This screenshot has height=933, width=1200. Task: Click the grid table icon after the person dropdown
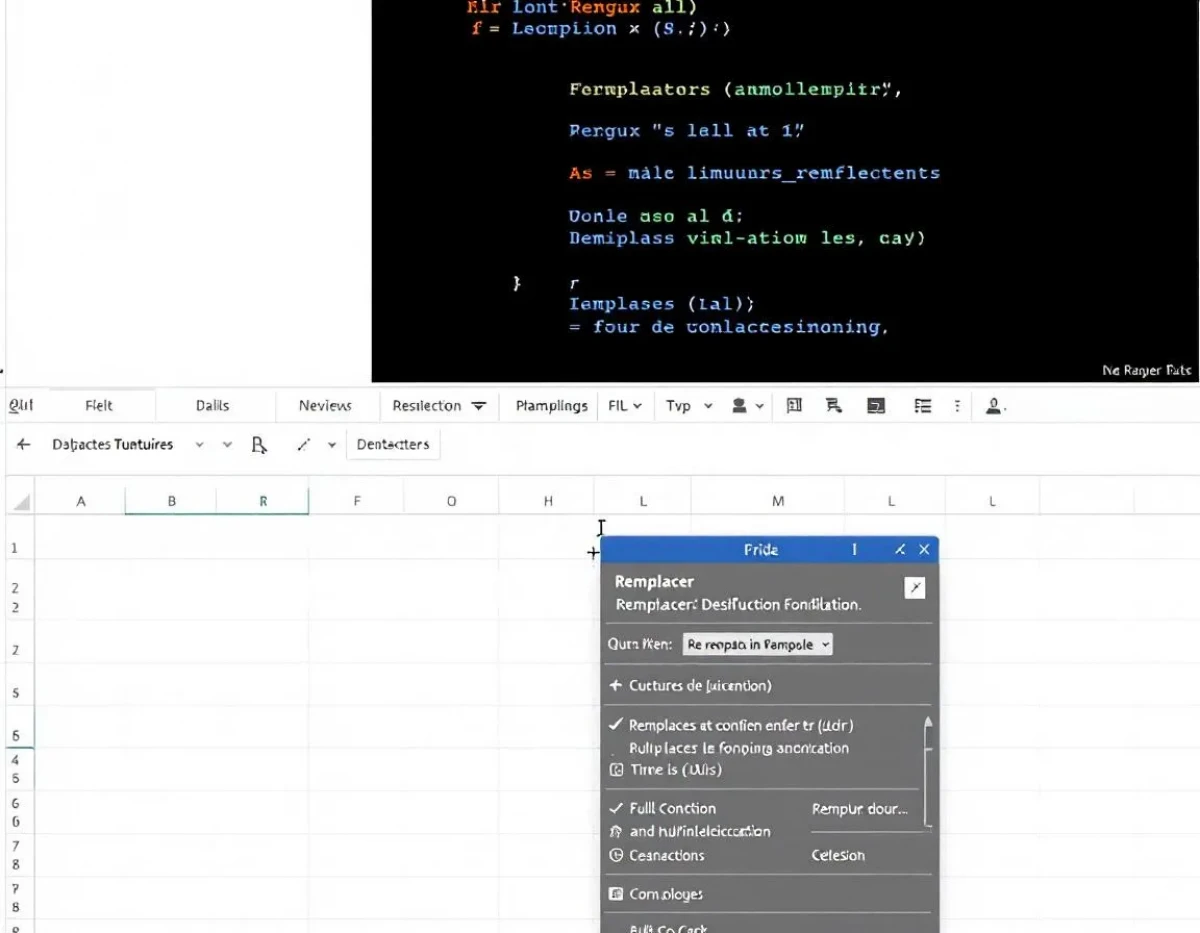(794, 405)
